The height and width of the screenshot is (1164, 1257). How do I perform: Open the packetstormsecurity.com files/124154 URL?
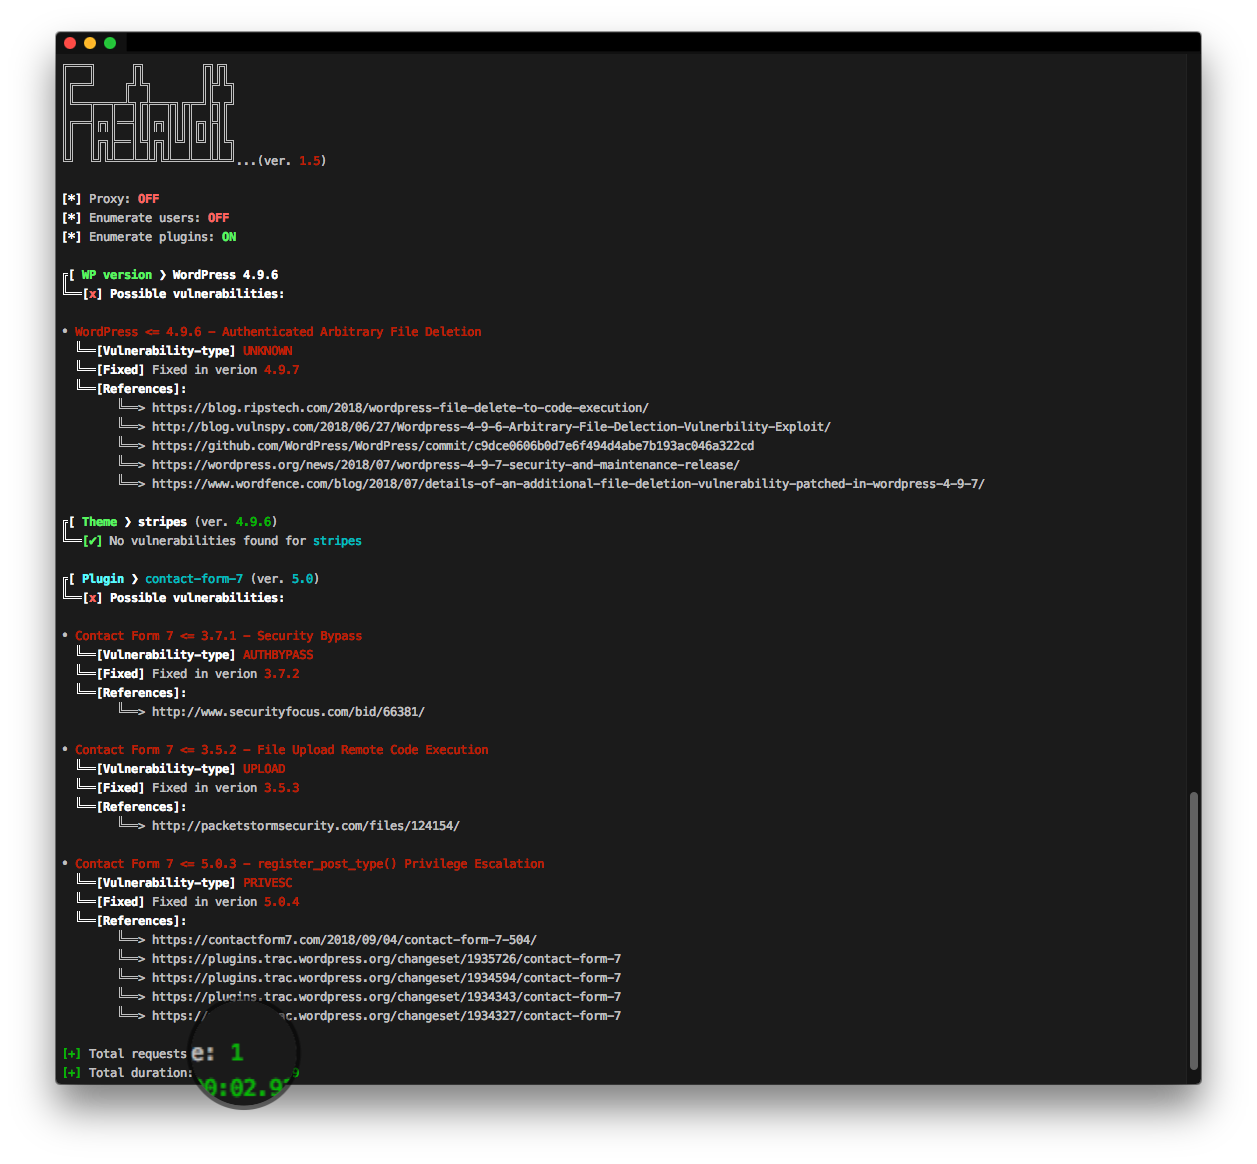(306, 826)
